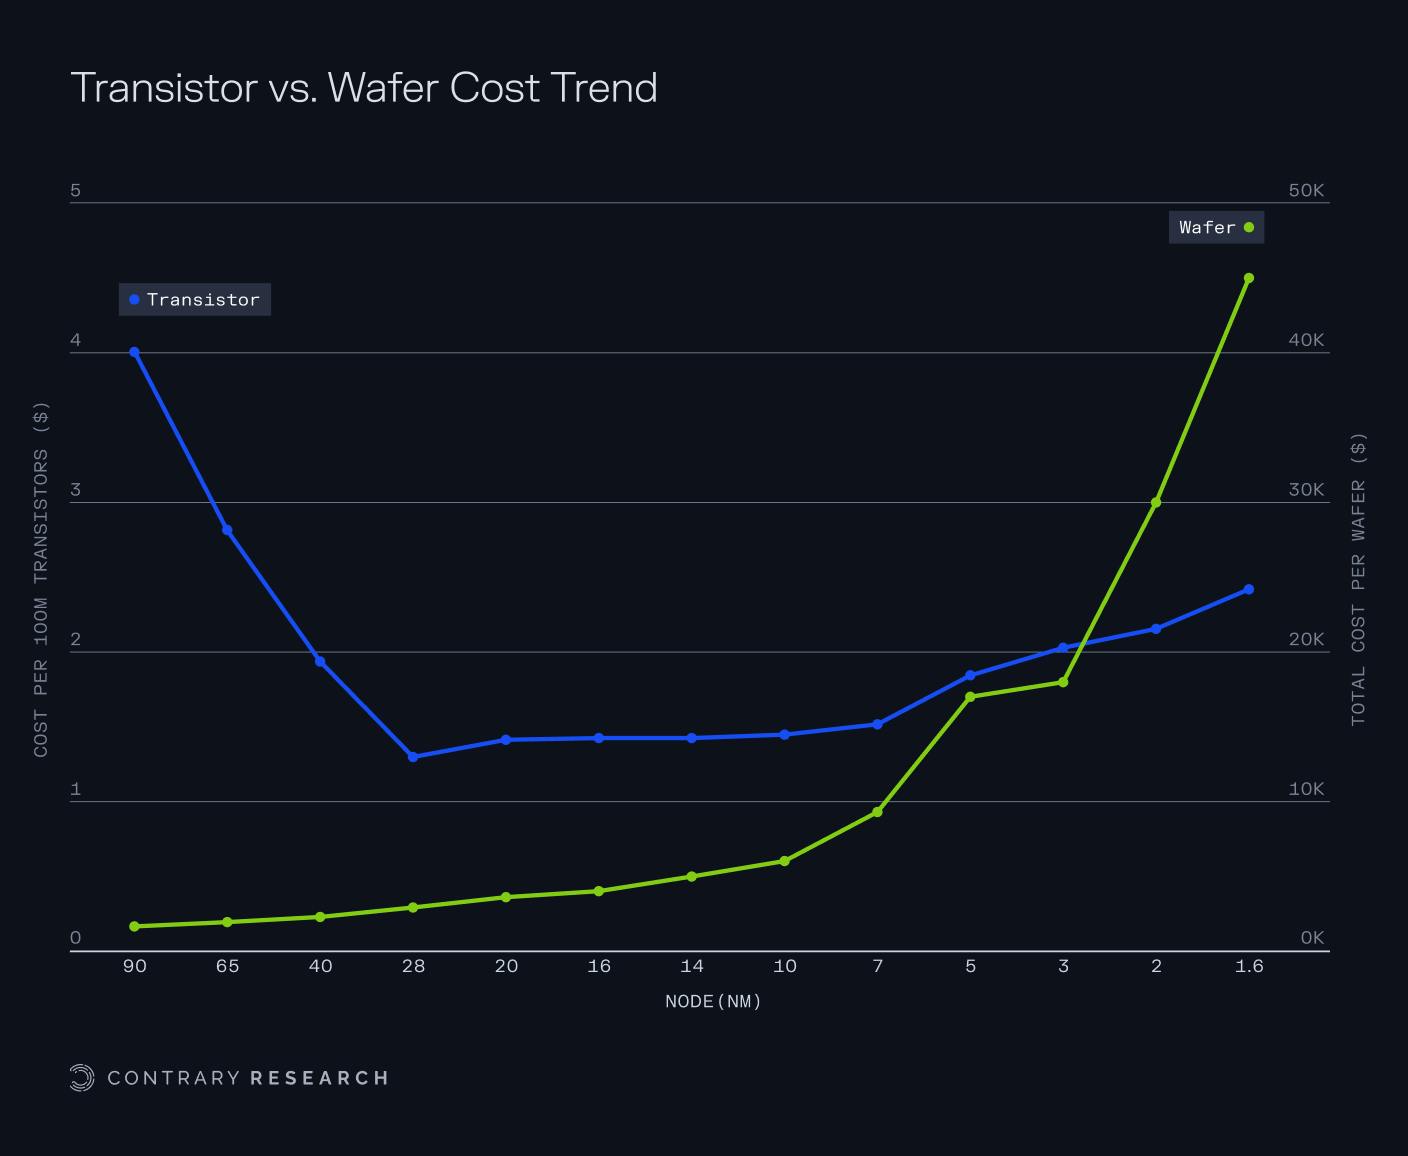Screen dimensions: 1408x1156
Task: Select the green Wafer point at 7 nm
Action: pos(877,812)
